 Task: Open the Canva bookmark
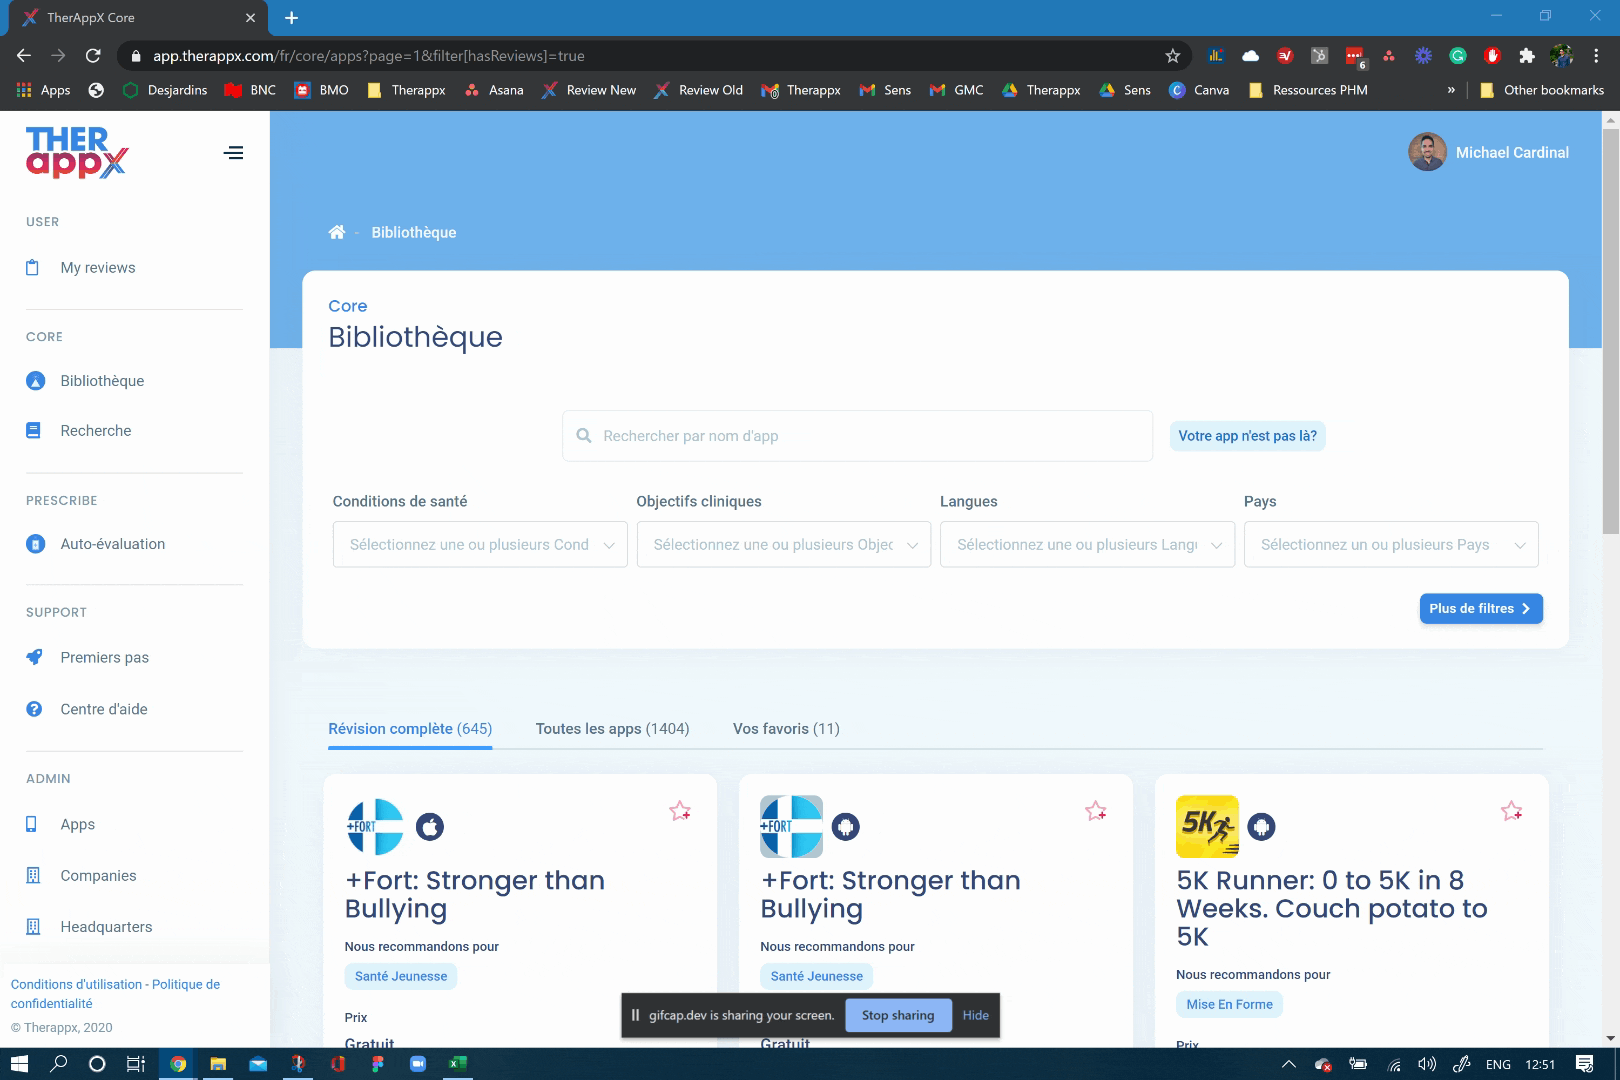click(x=1199, y=90)
